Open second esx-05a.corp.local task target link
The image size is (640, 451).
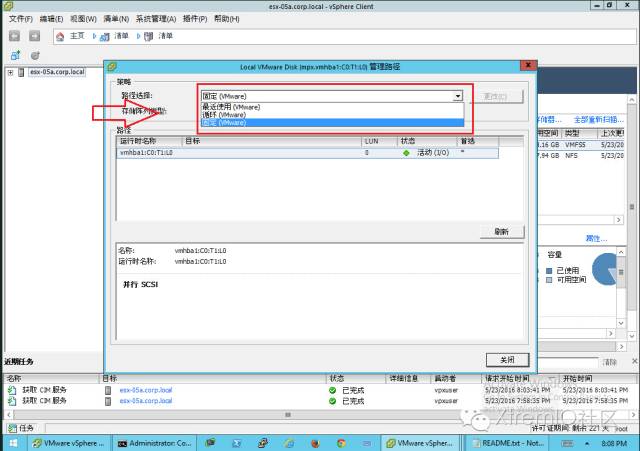point(146,401)
